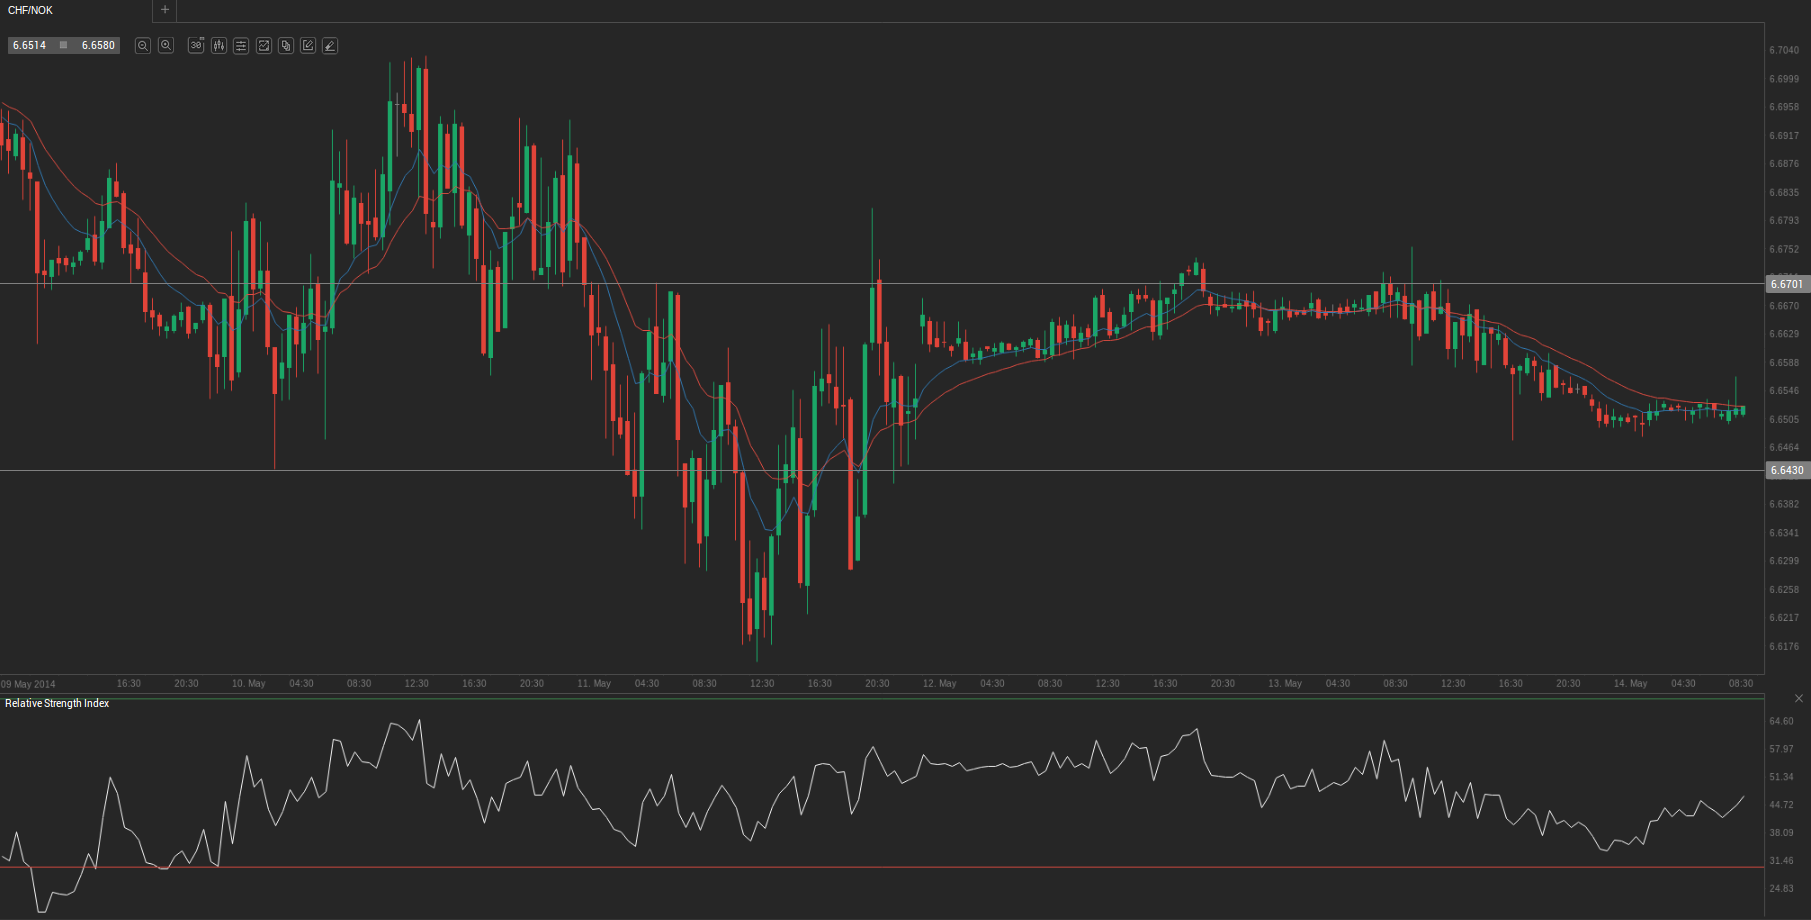Click the 11. May date label
This screenshot has width=1811, height=920.
click(594, 684)
